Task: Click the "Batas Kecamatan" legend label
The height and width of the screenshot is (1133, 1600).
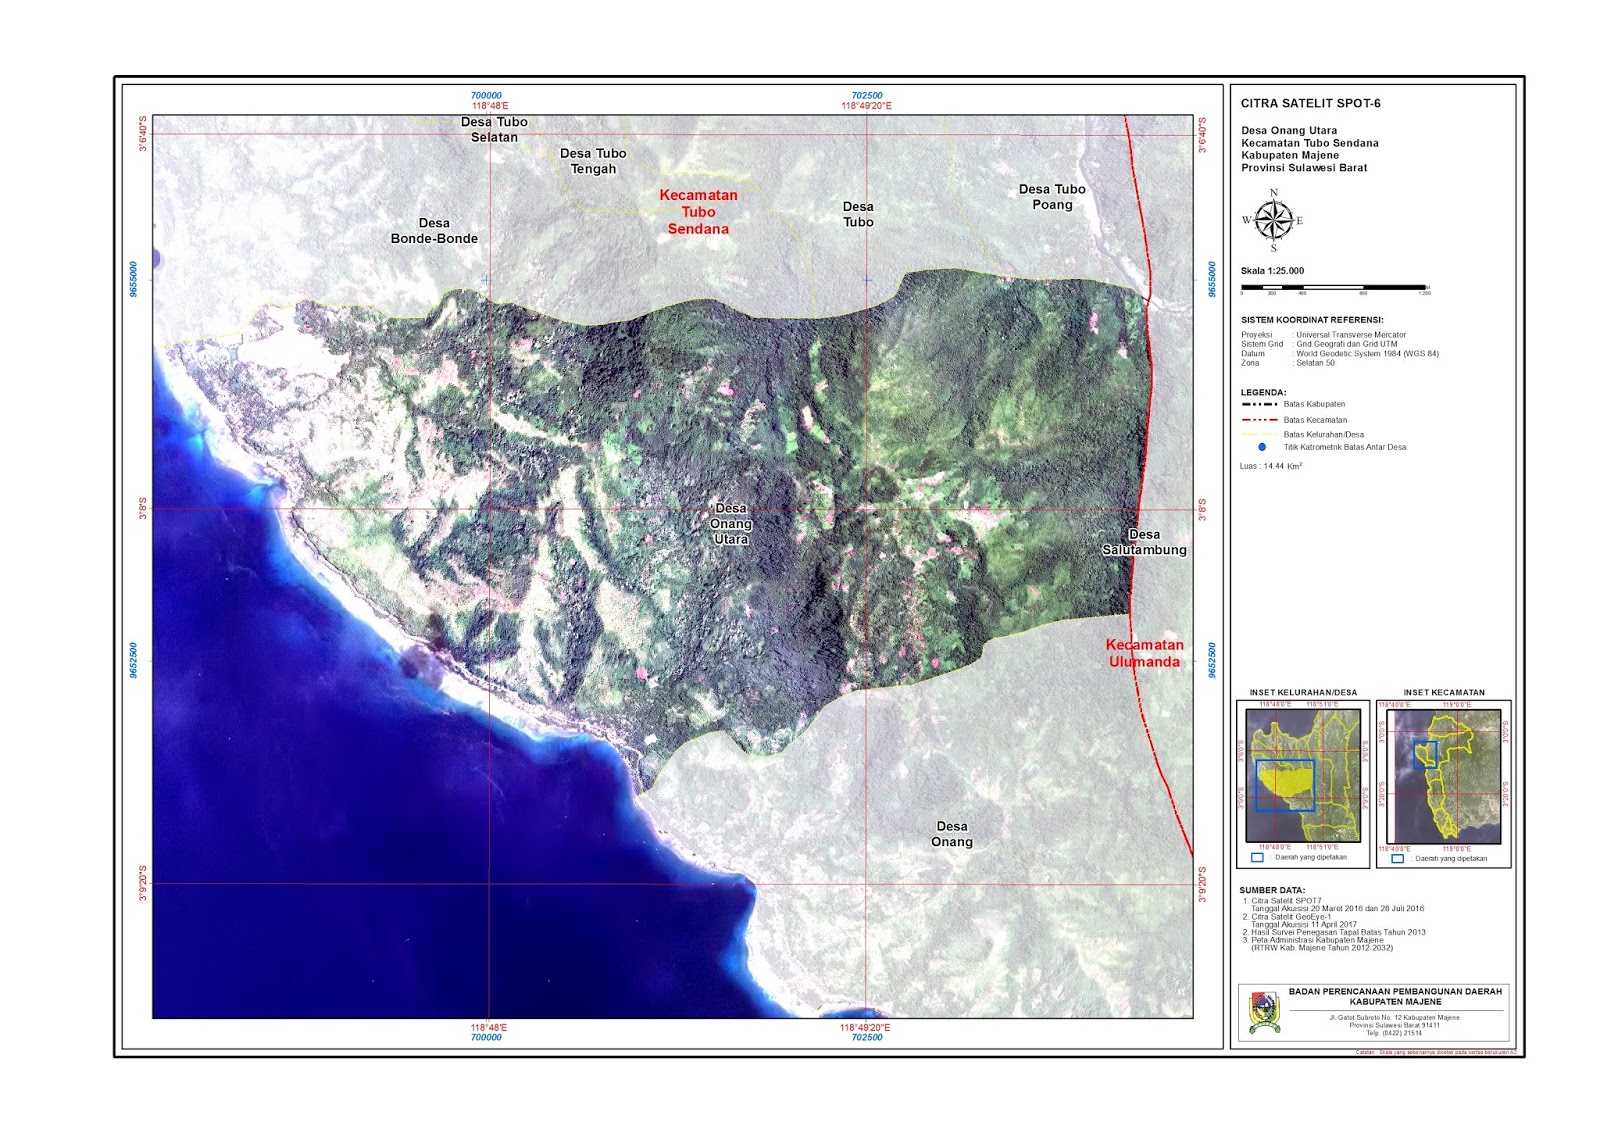Action: point(1315,420)
